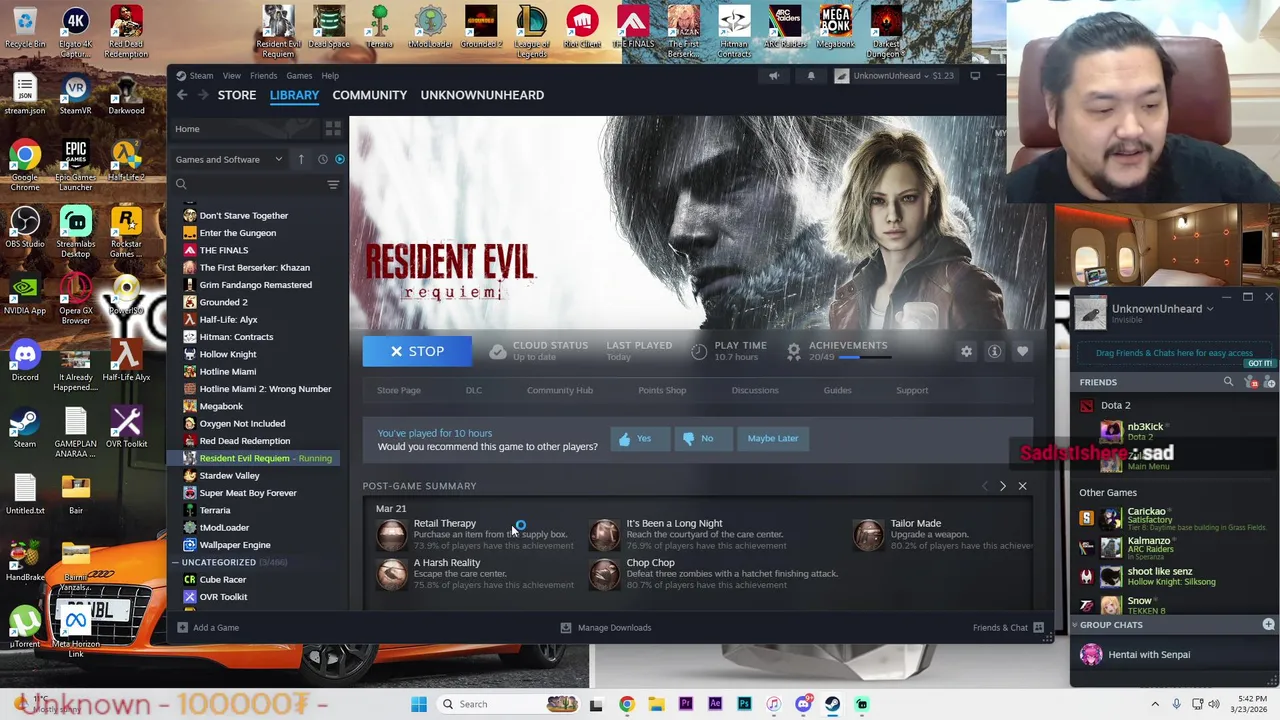Click the Steam forward navigation arrow
The height and width of the screenshot is (720, 1280).
[203, 95]
